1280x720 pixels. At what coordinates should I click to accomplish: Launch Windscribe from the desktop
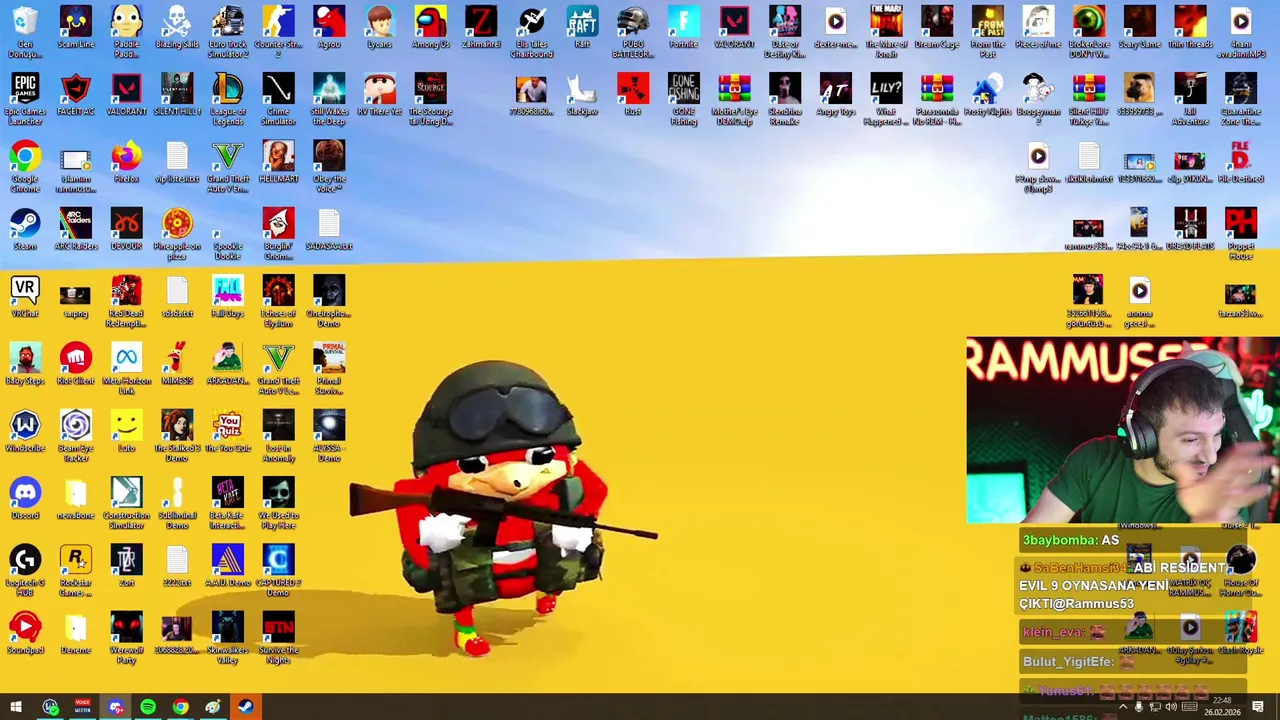pyautogui.click(x=25, y=432)
